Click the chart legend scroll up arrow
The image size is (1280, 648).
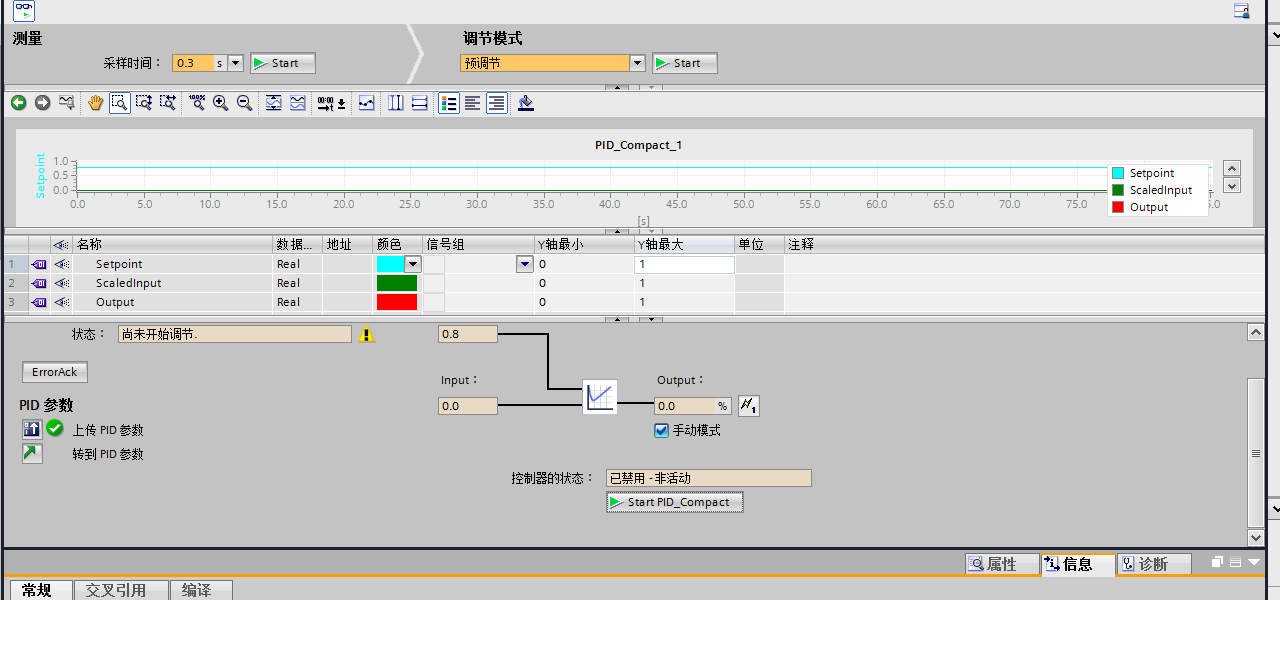click(1232, 169)
